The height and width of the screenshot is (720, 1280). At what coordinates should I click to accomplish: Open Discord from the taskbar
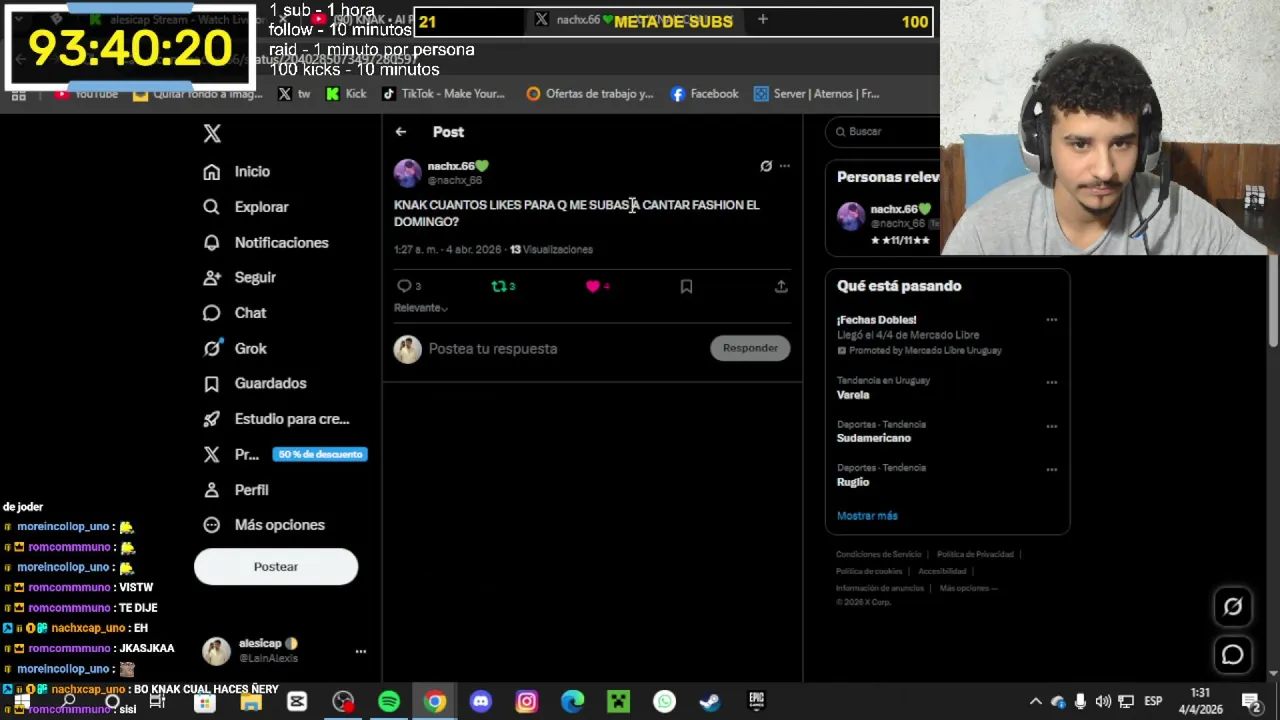coord(481,702)
